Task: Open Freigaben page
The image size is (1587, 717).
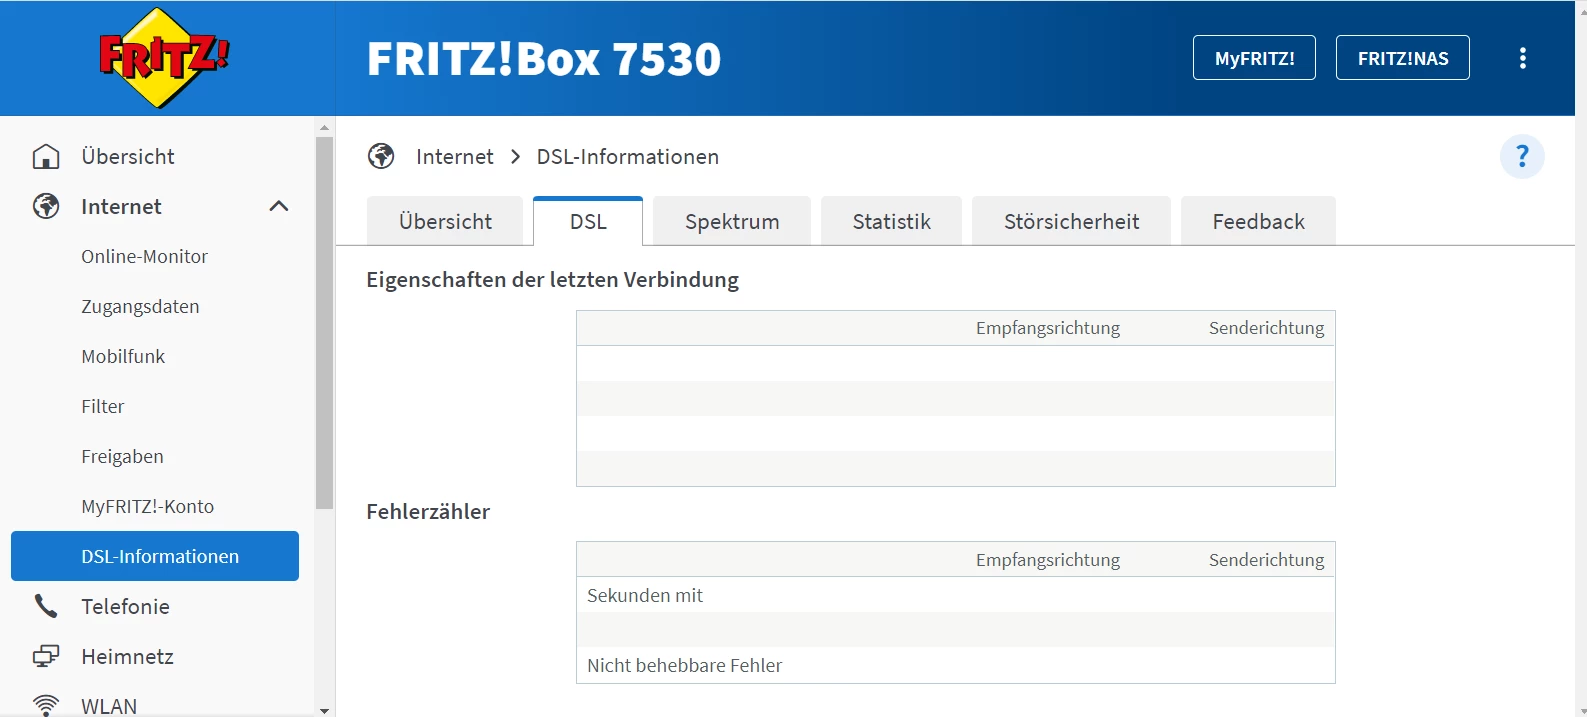Action: pyautogui.click(x=122, y=457)
